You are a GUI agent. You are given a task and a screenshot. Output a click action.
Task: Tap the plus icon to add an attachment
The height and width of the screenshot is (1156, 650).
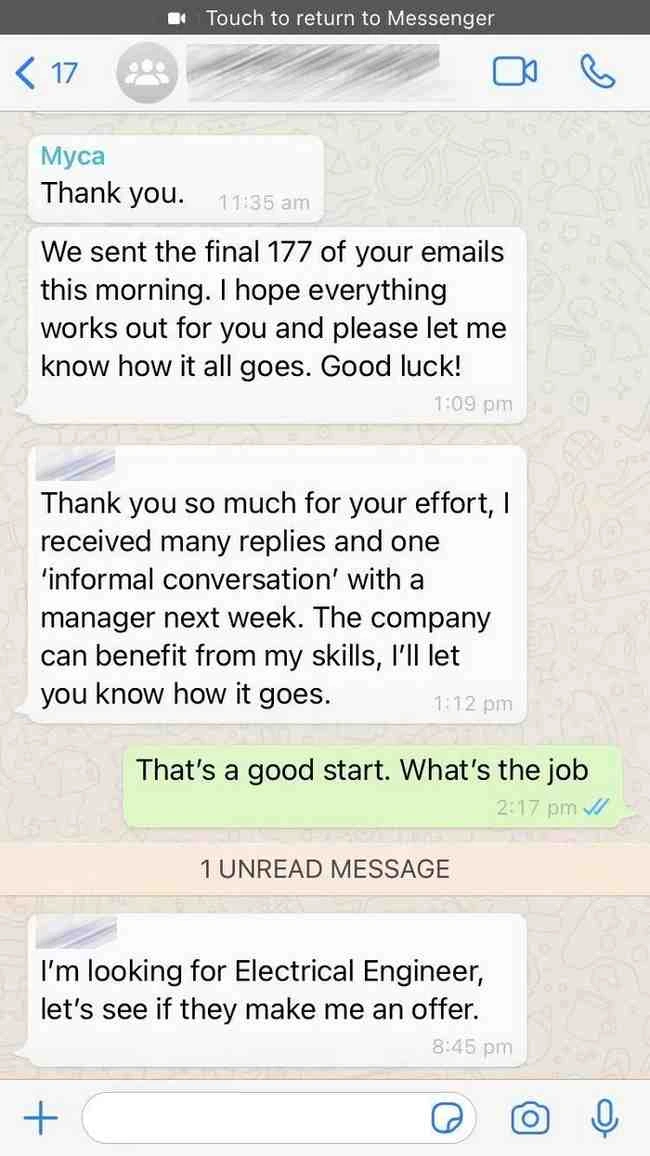(41, 1118)
